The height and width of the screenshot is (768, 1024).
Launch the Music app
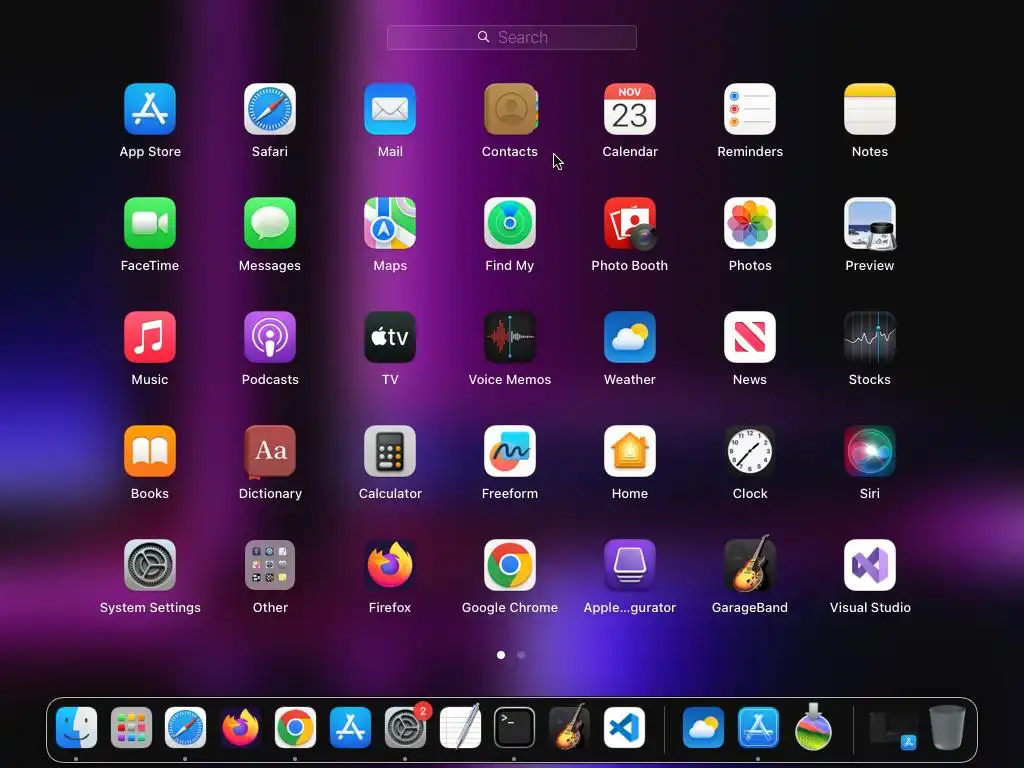coord(150,337)
